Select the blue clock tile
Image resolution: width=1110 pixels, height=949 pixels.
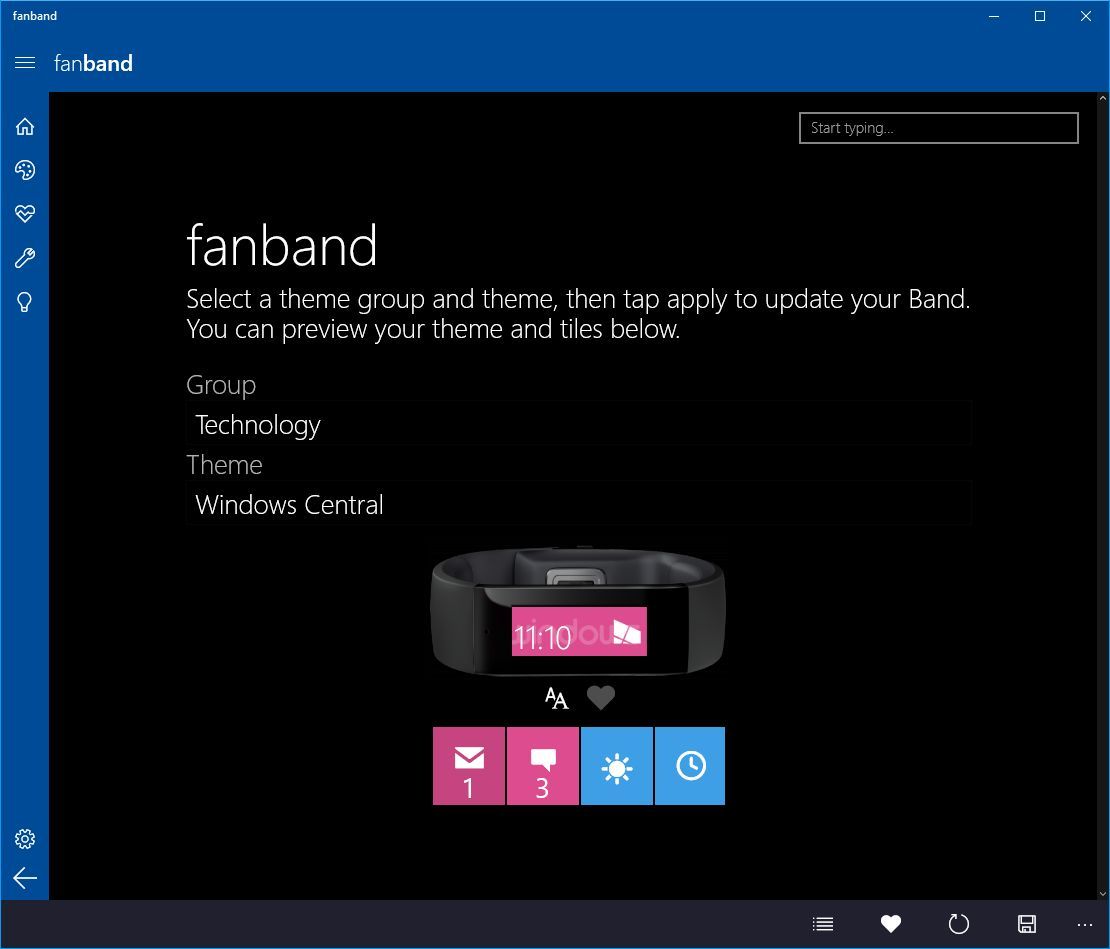click(690, 766)
